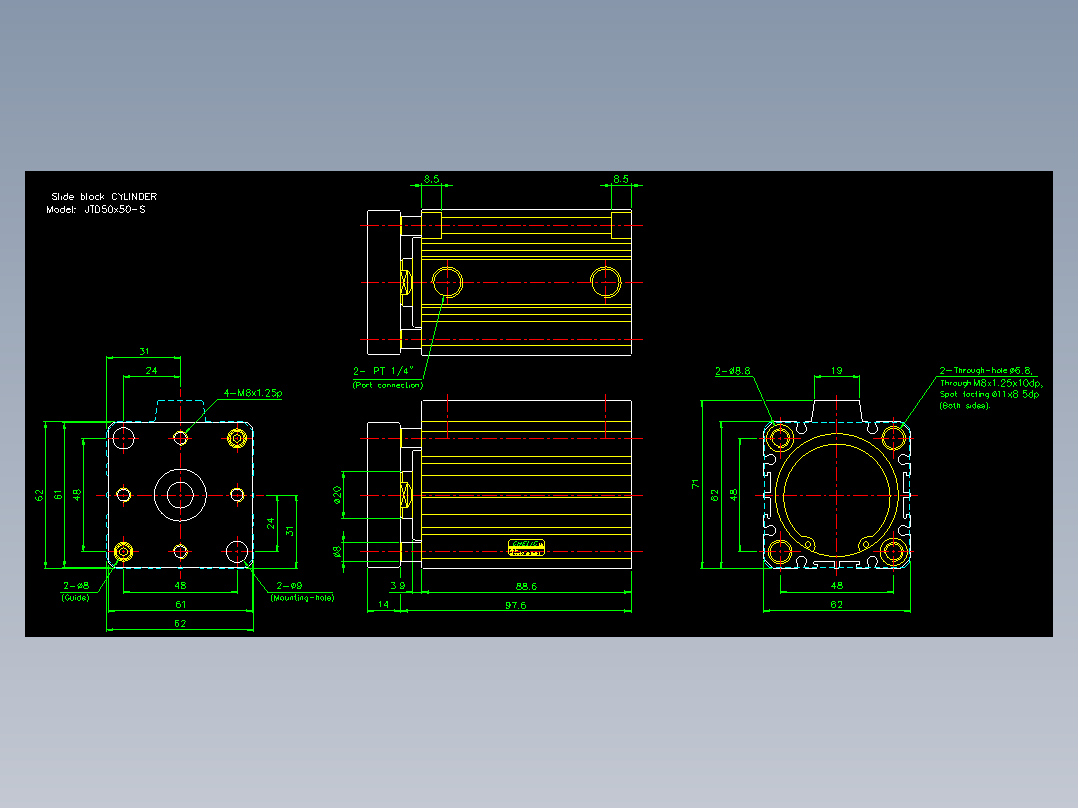This screenshot has height=808, width=1078.
Task: Select the ø20 rod diameter dimension
Action: coord(337,494)
